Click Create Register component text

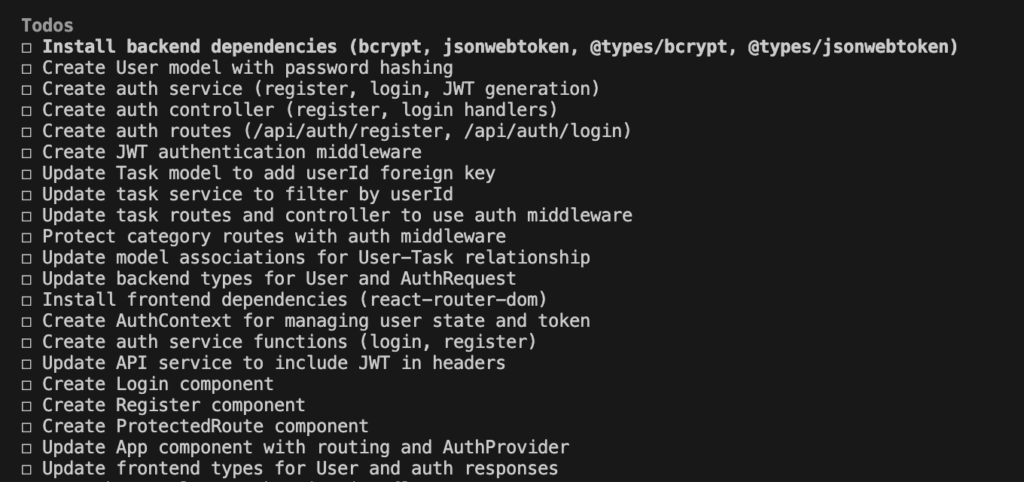pos(173,405)
